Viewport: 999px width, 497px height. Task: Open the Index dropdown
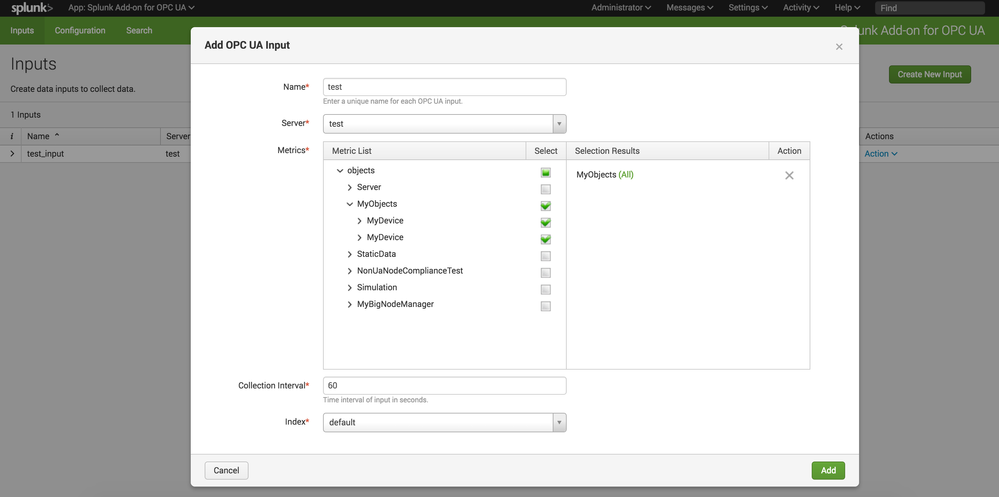445,422
